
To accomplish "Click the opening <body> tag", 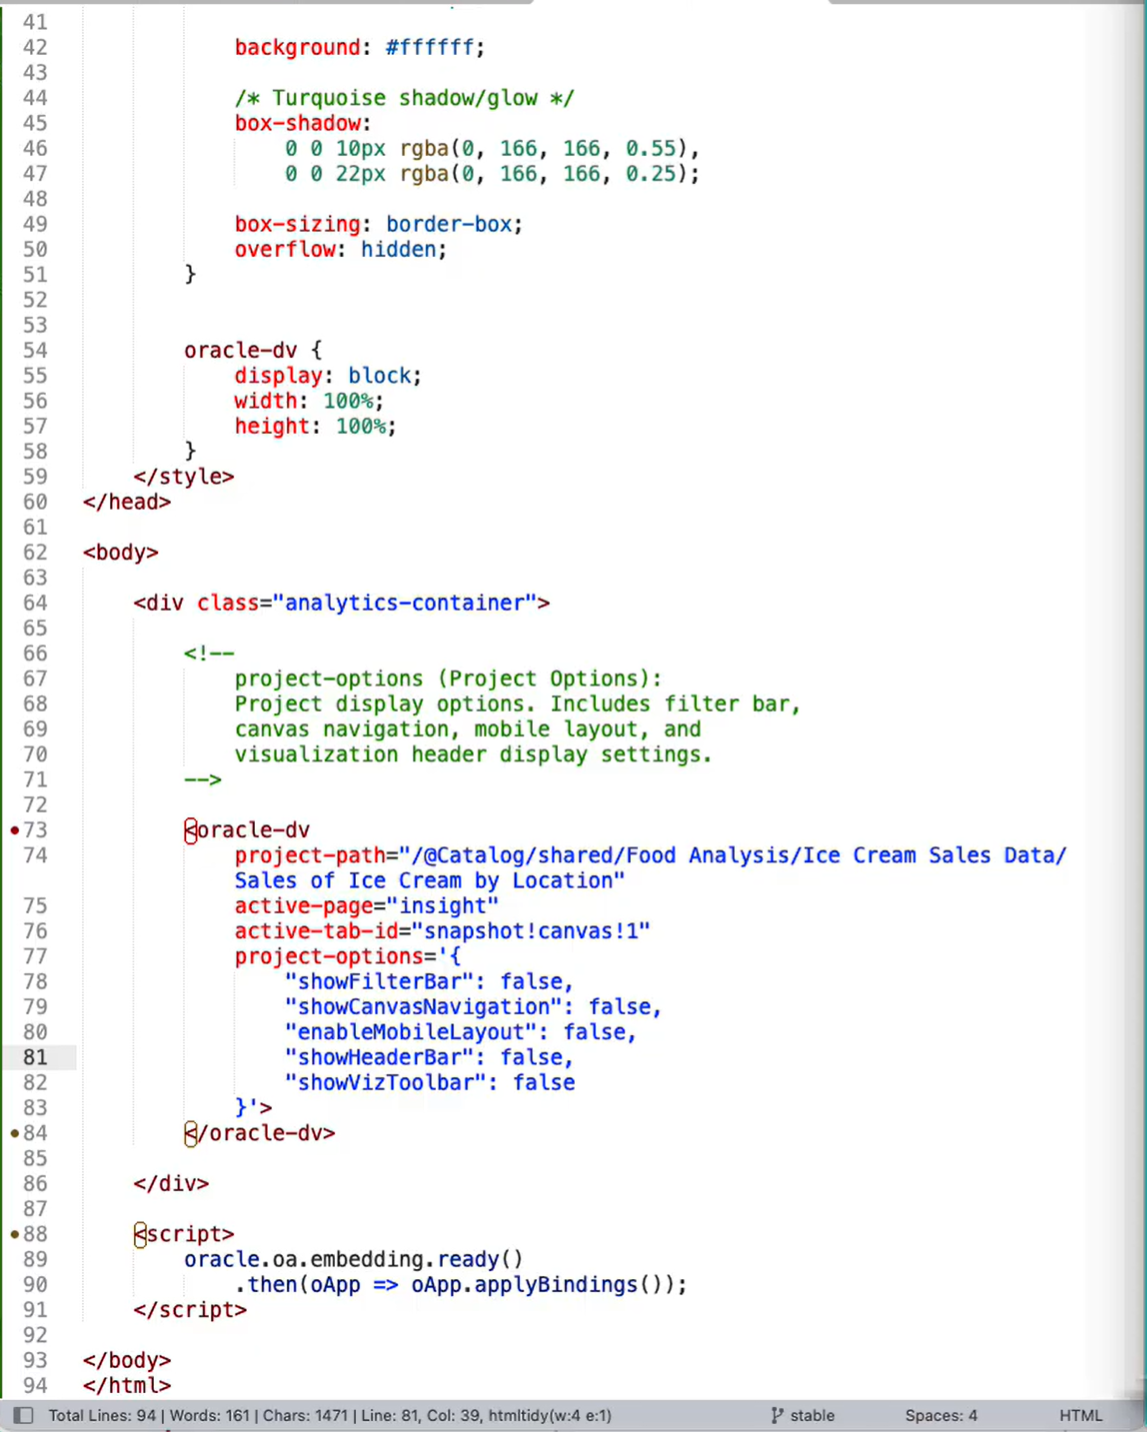I will coord(121,552).
